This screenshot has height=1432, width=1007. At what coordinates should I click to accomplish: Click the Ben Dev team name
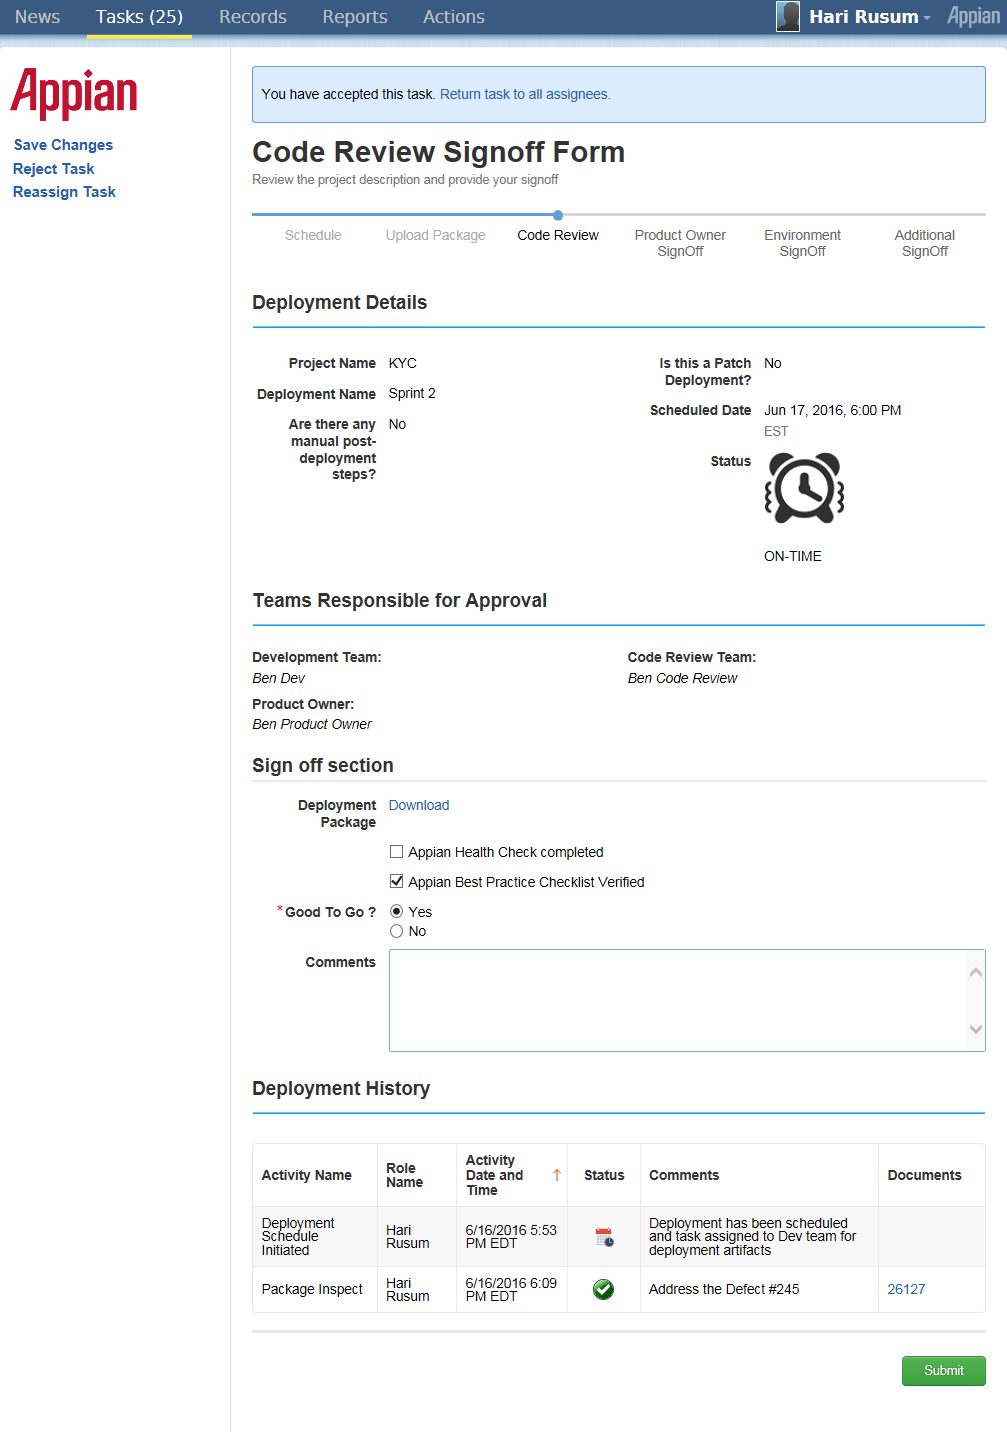(278, 678)
